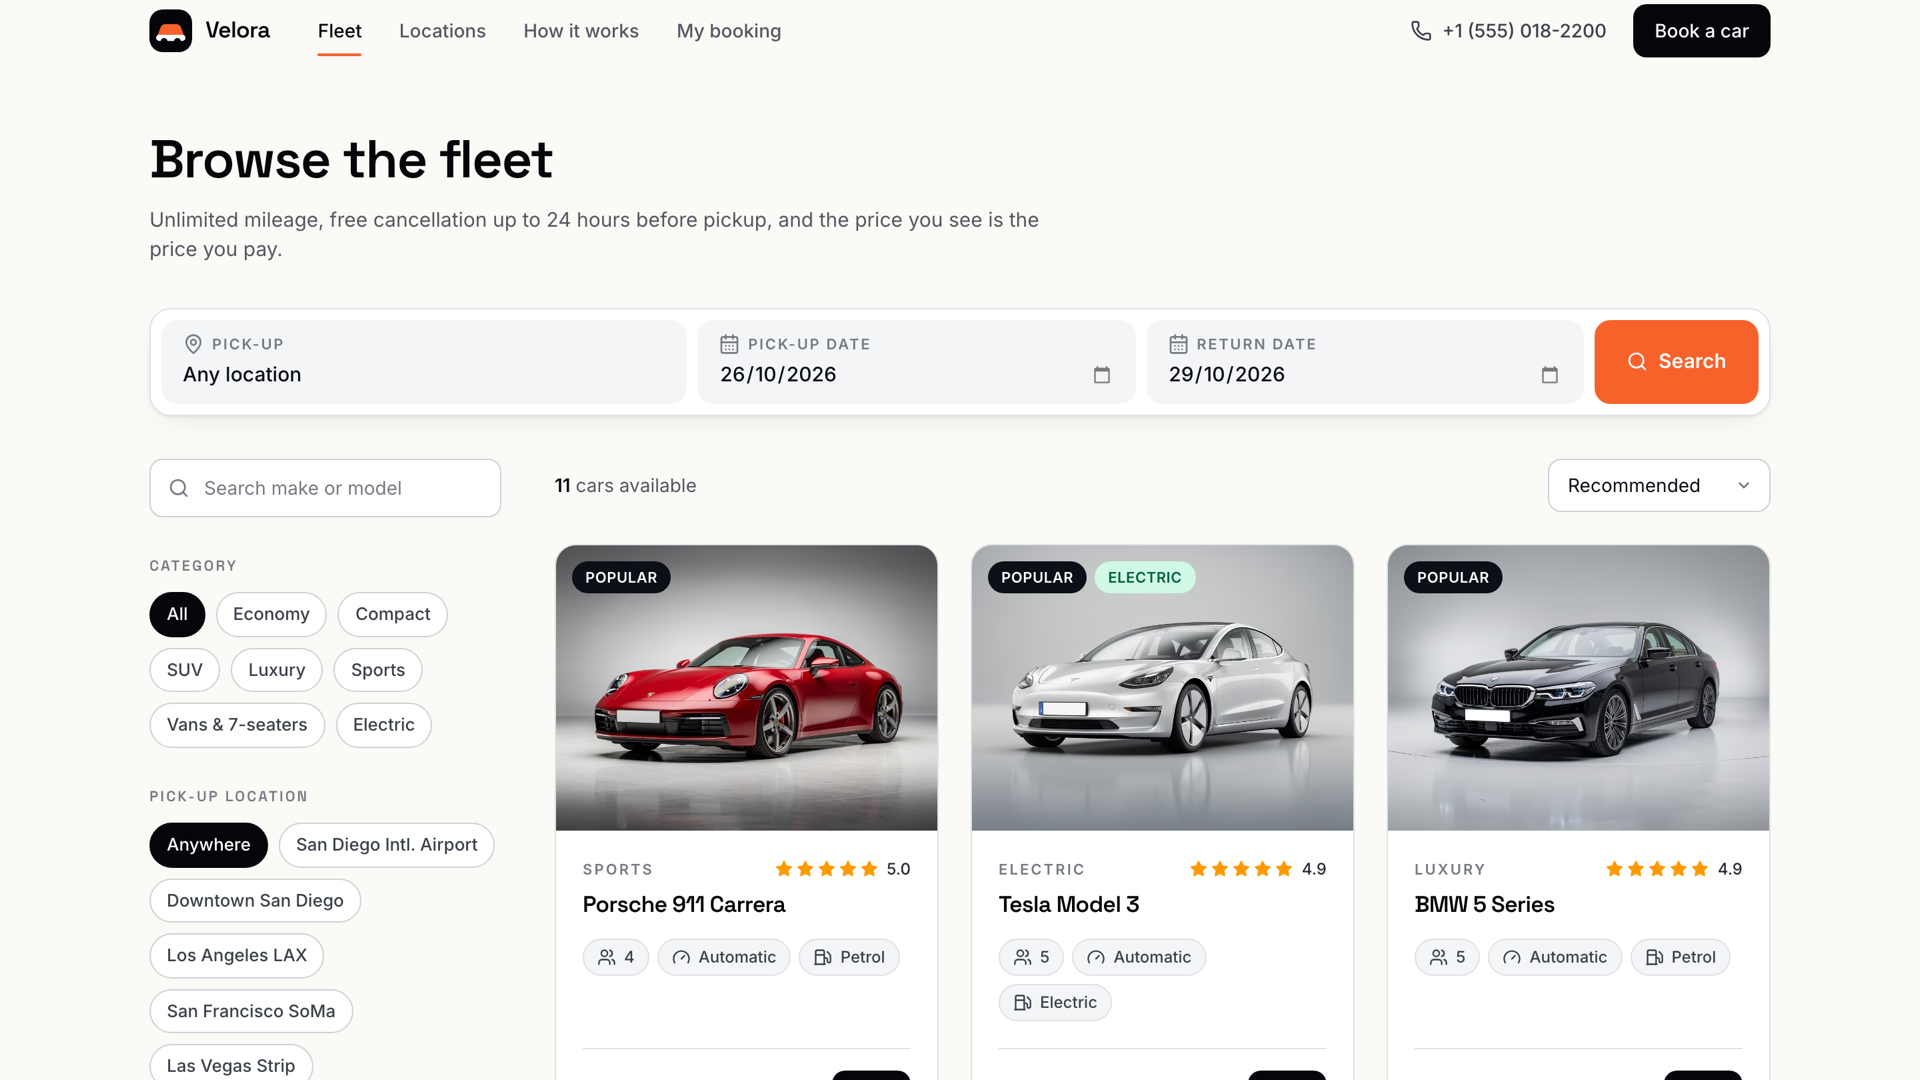Open My booking page
Image resolution: width=1920 pixels, height=1080 pixels.
[729, 31]
